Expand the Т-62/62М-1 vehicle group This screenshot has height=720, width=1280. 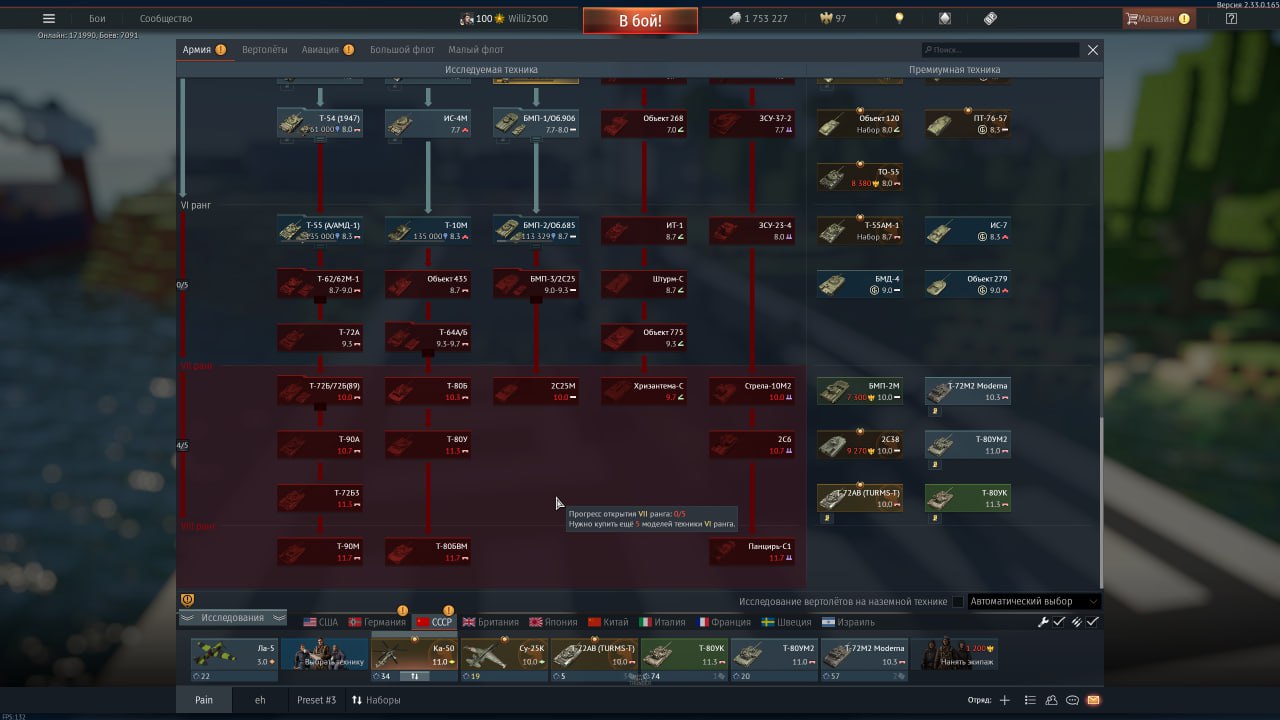click(320, 284)
